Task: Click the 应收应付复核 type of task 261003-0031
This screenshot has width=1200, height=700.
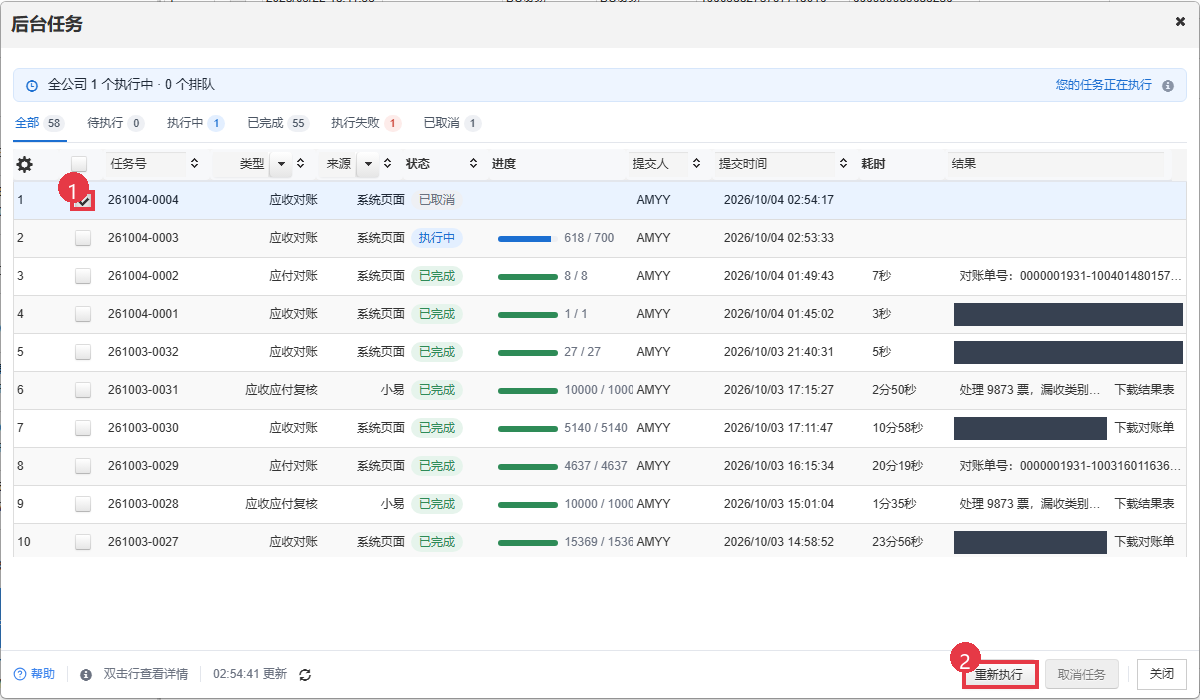Action: pyautogui.click(x=282, y=390)
